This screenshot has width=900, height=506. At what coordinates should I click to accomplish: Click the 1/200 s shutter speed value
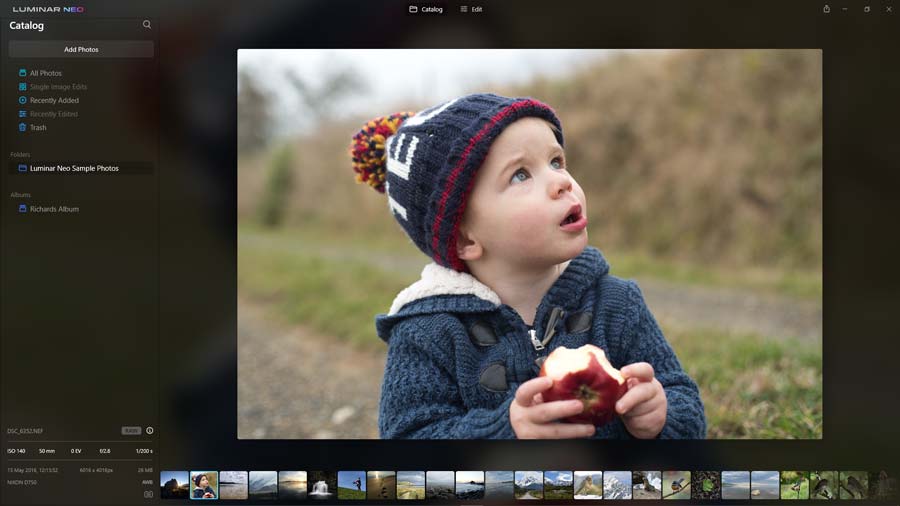(144, 451)
